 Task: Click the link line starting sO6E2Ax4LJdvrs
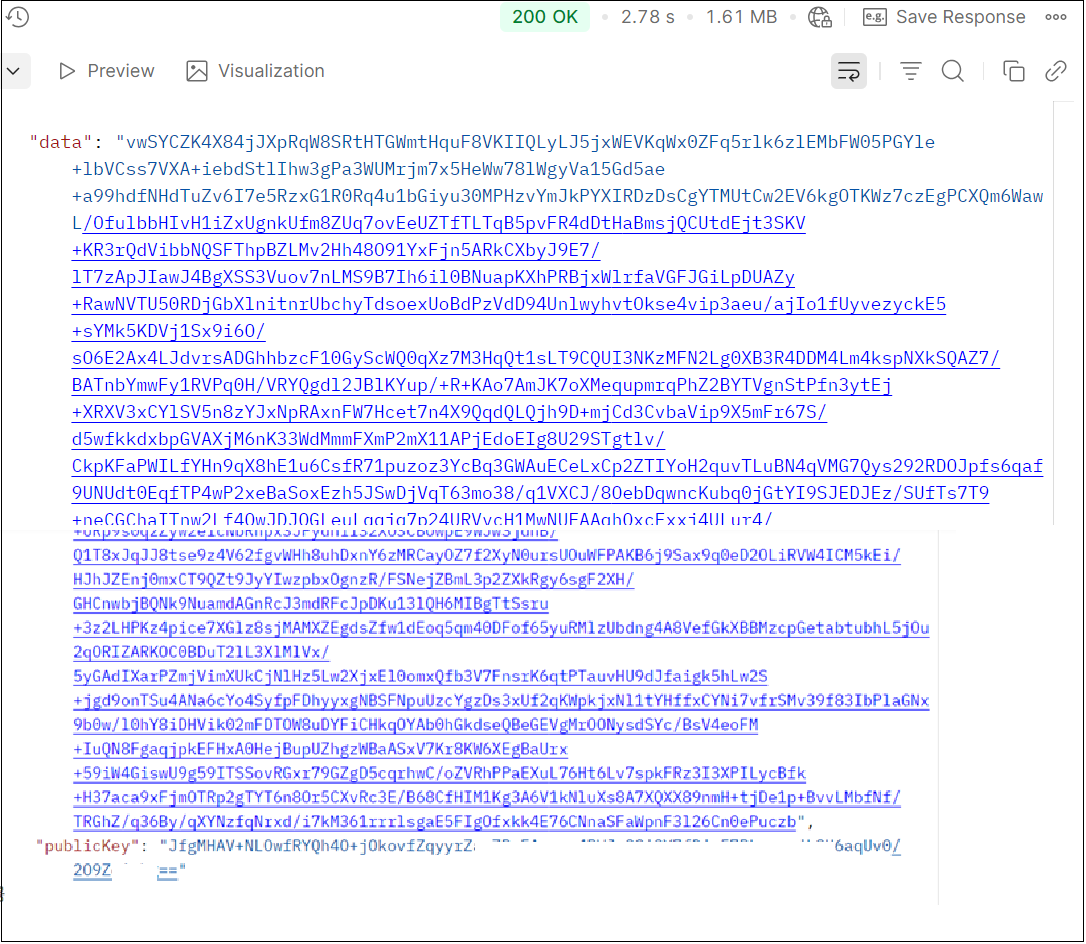[x=535, y=358]
